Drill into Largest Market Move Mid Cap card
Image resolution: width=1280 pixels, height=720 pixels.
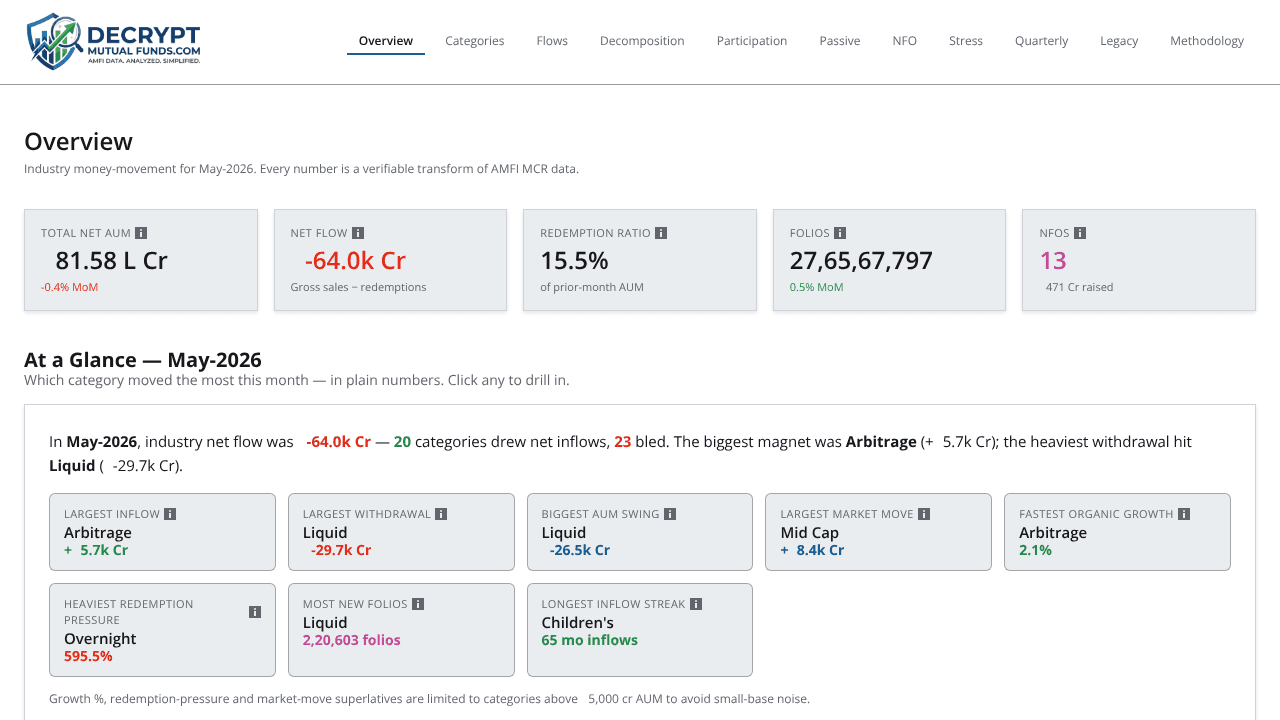(x=878, y=532)
